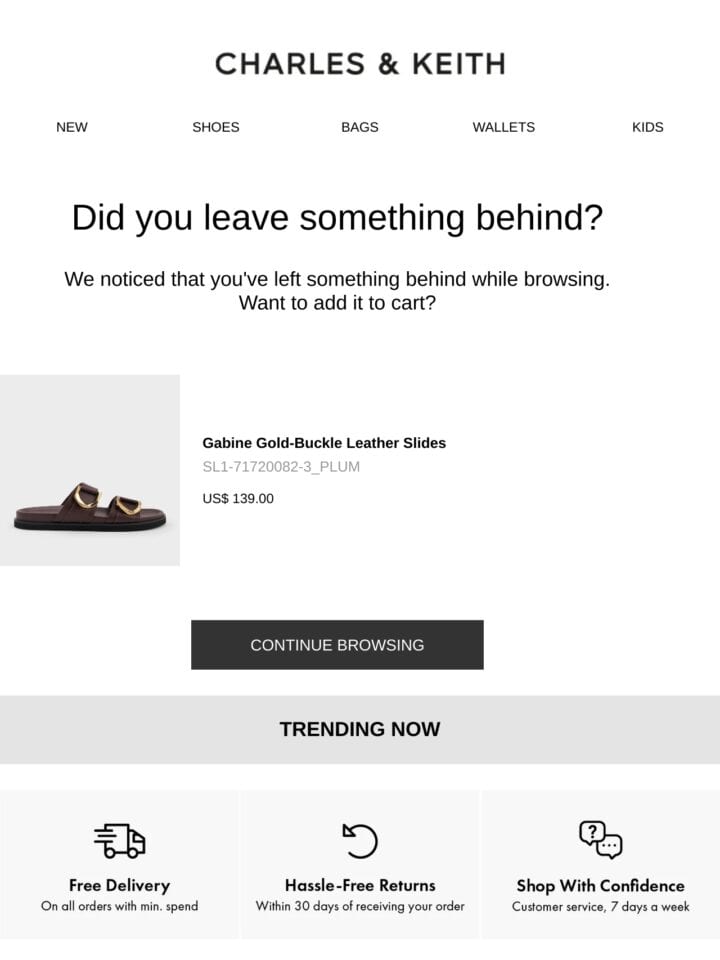
Task: Open the Charles & Keith logo
Action: (x=360, y=64)
